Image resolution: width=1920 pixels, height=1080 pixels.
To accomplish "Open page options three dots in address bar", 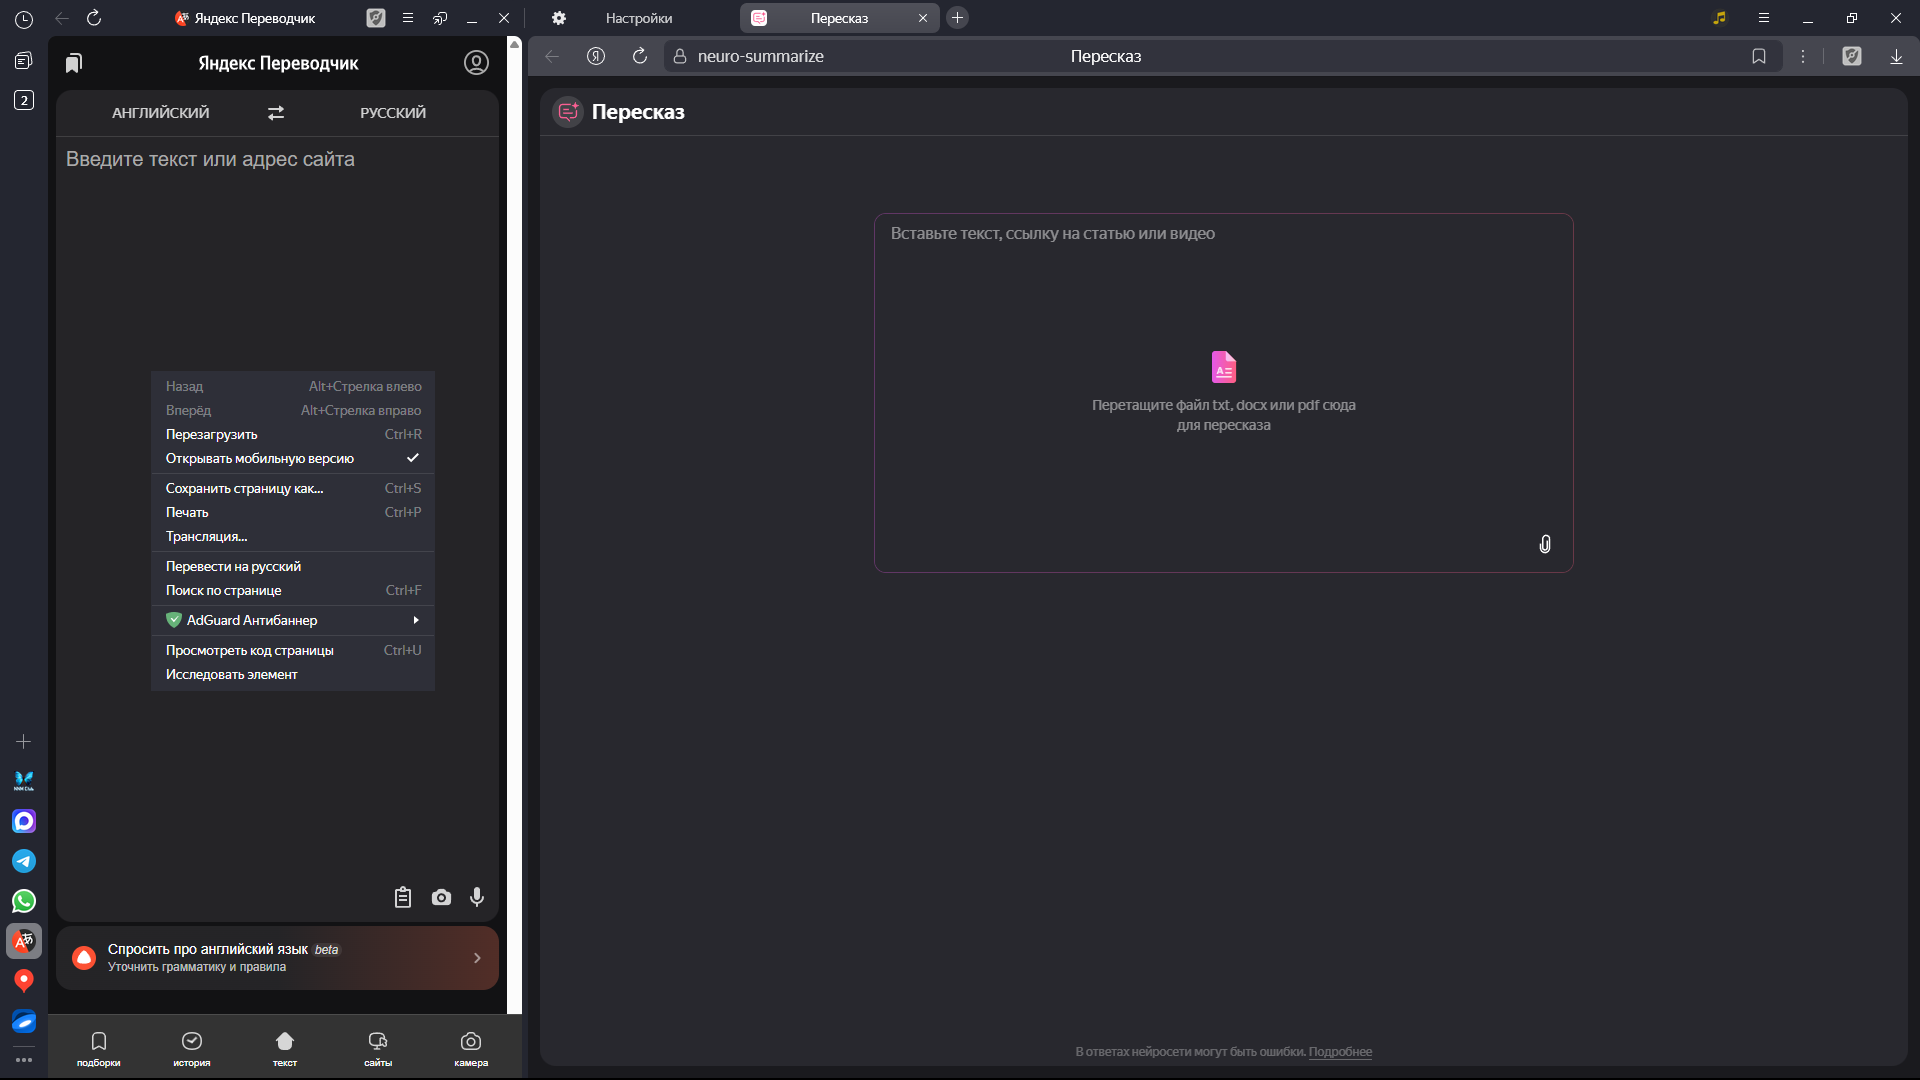I will (x=1803, y=56).
